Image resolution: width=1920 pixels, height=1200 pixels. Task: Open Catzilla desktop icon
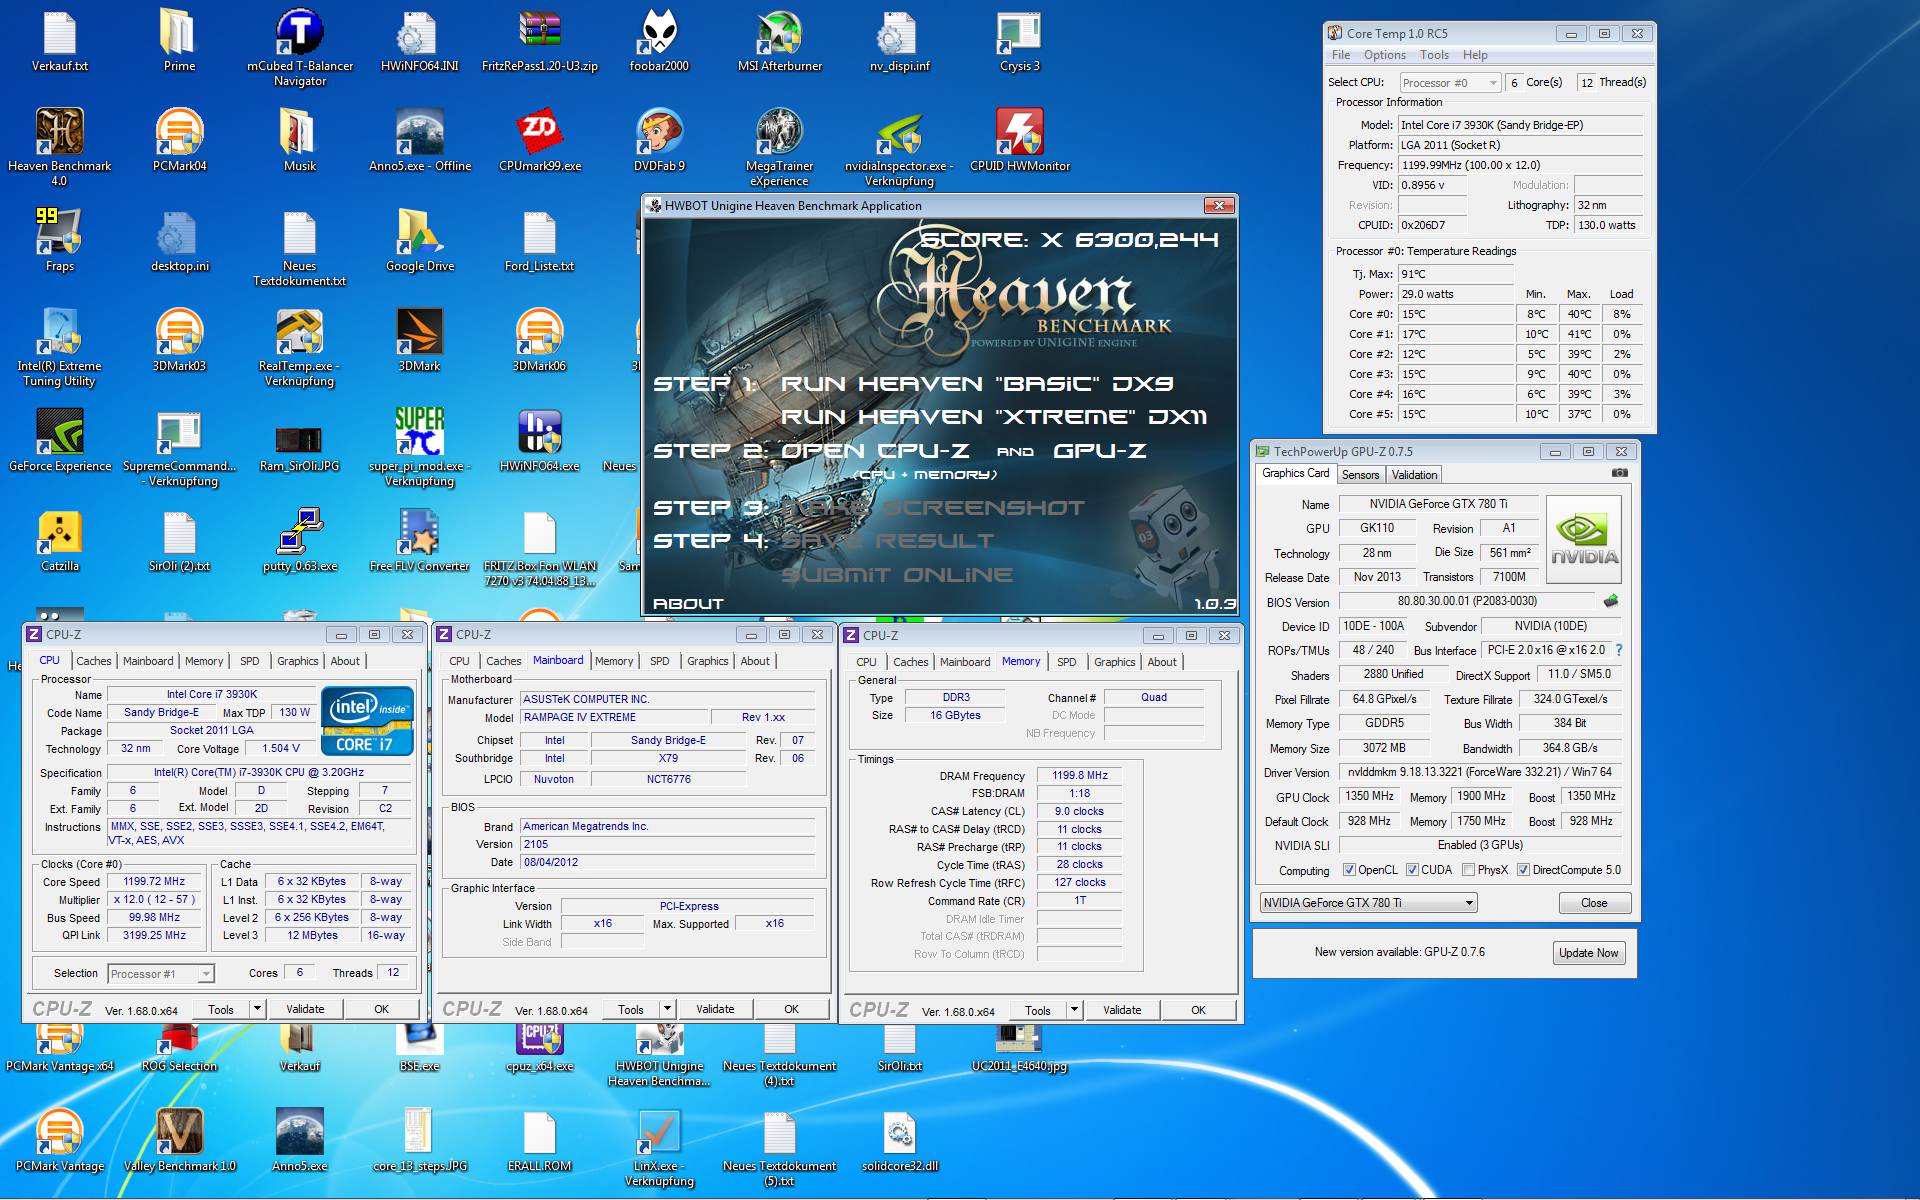(x=59, y=540)
